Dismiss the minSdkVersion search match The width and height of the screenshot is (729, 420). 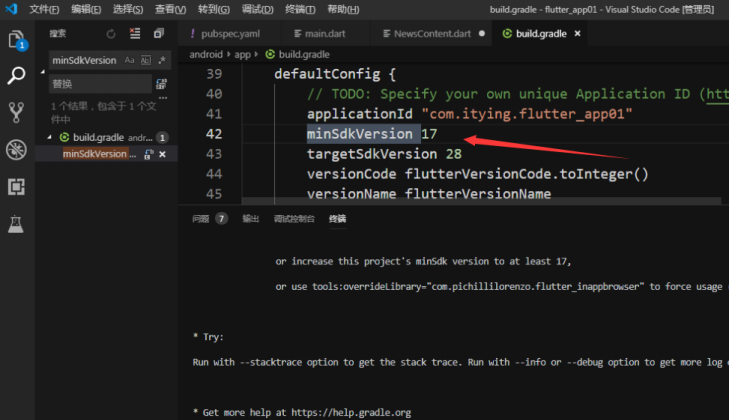(163, 154)
